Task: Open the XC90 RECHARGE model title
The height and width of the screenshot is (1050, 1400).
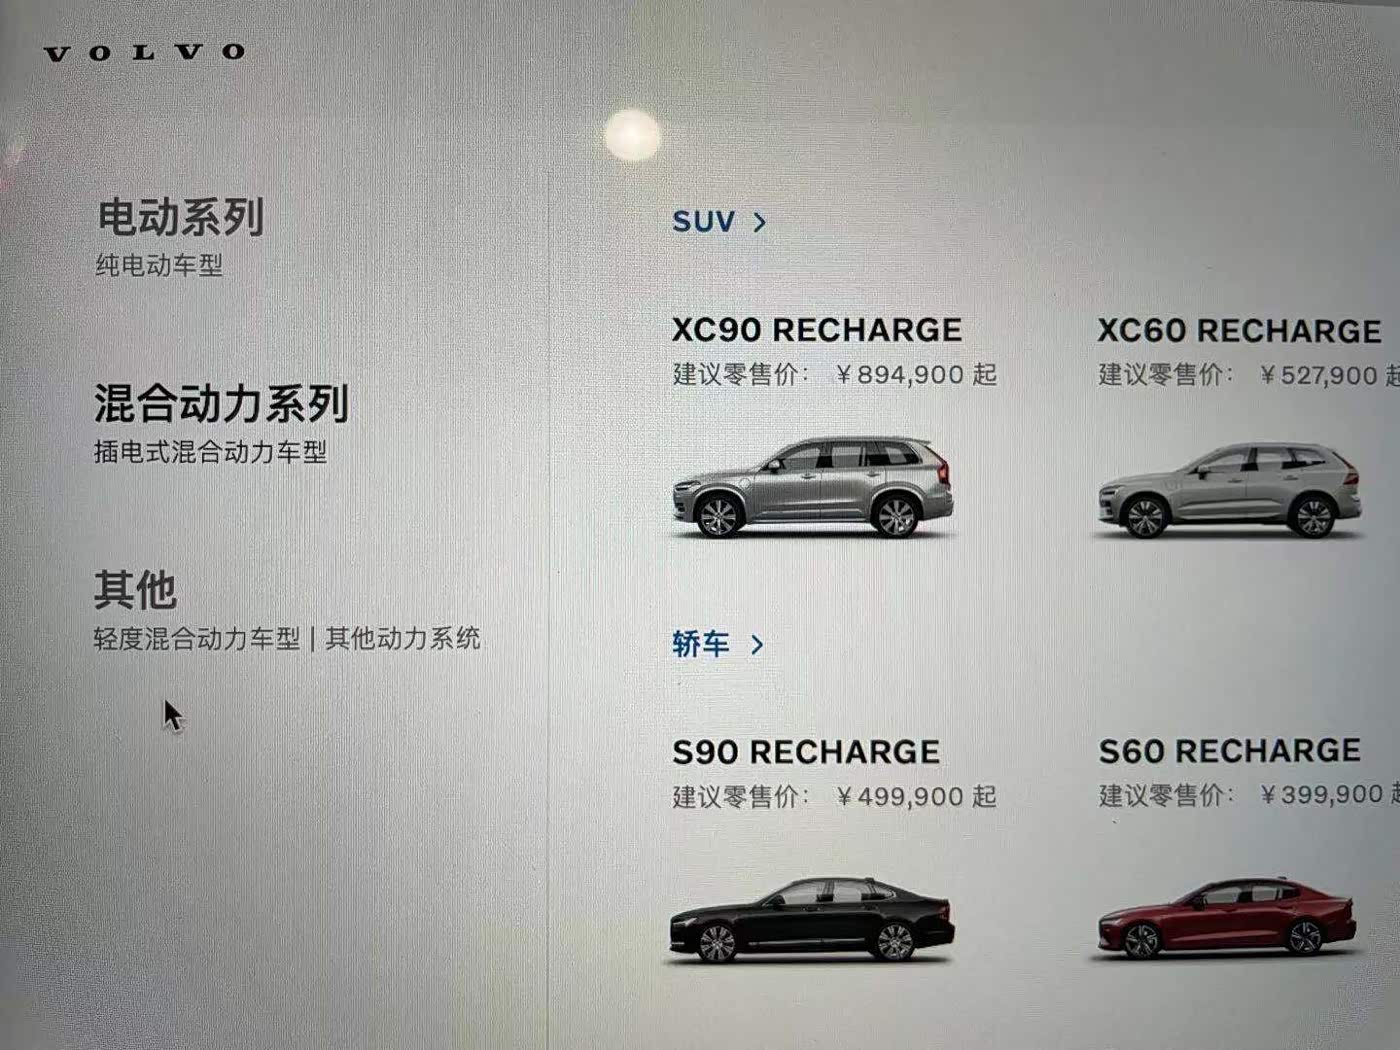Action: point(817,330)
